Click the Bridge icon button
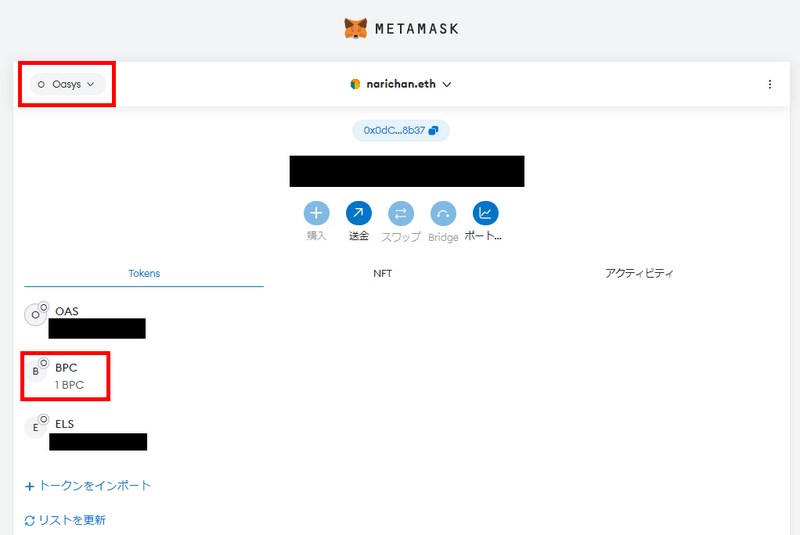Screen dimensions: 800x535 [443, 213]
